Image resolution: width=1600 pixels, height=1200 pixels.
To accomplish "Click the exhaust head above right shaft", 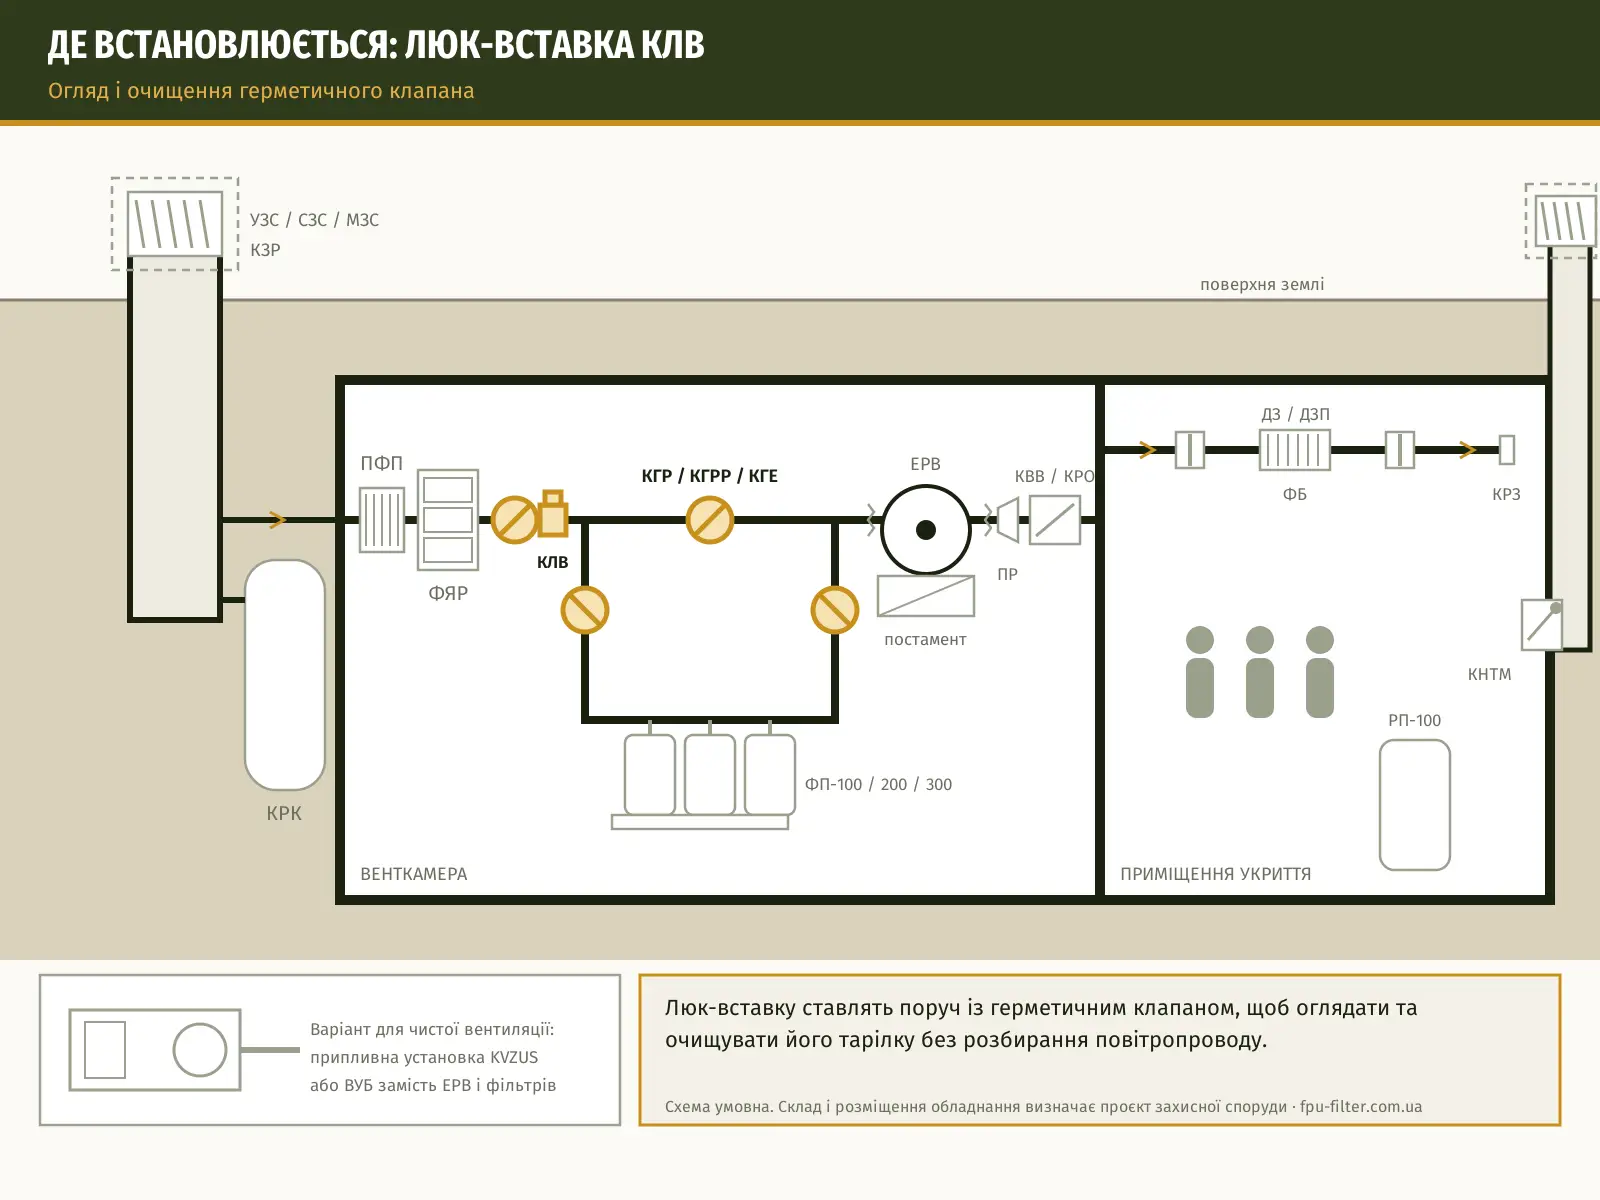I will pyautogui.click(x=1566, y=222).
